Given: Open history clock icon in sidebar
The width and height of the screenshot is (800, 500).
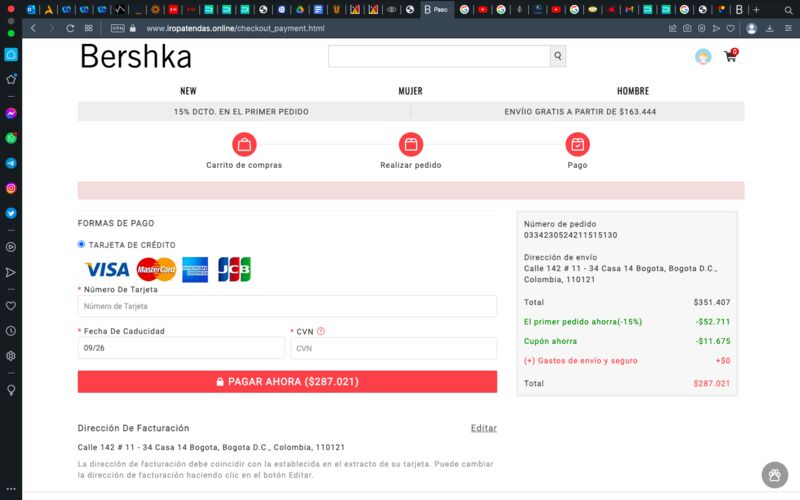Looking at the screenshot, I should [11, 331].
